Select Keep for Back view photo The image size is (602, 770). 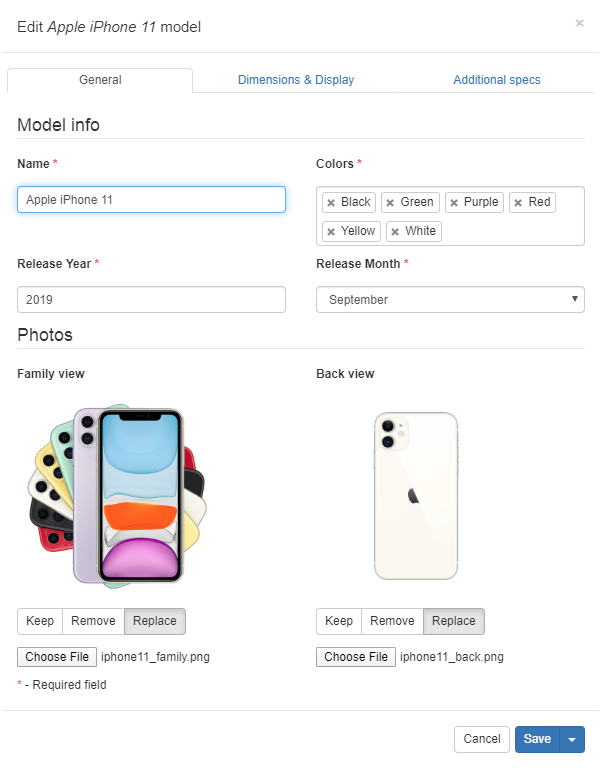point(339,621)
